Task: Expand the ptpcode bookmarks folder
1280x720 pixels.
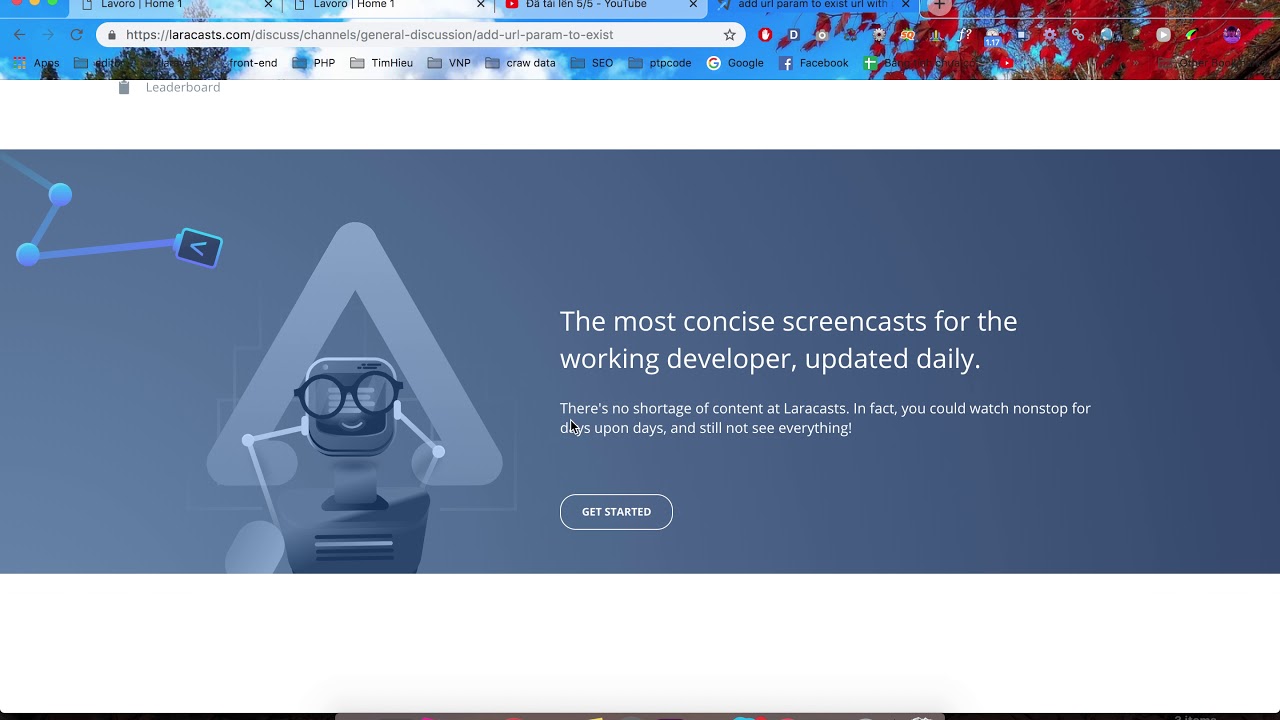Action: 660,63
